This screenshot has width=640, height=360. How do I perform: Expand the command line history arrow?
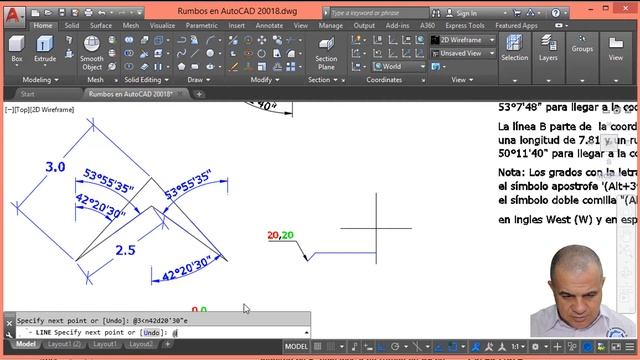click(306, 333)
